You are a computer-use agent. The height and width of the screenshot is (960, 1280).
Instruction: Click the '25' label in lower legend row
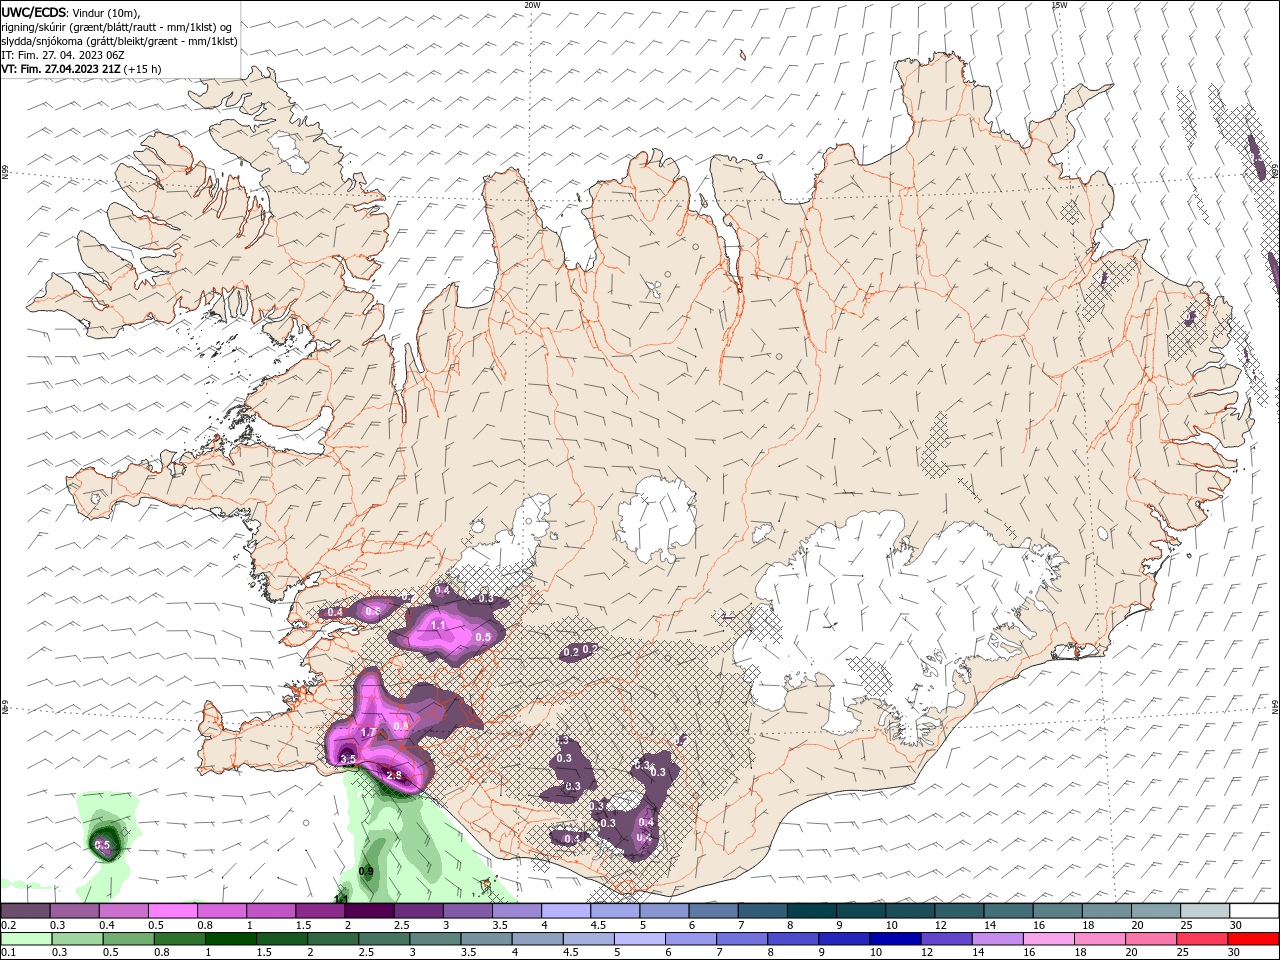1183,952
